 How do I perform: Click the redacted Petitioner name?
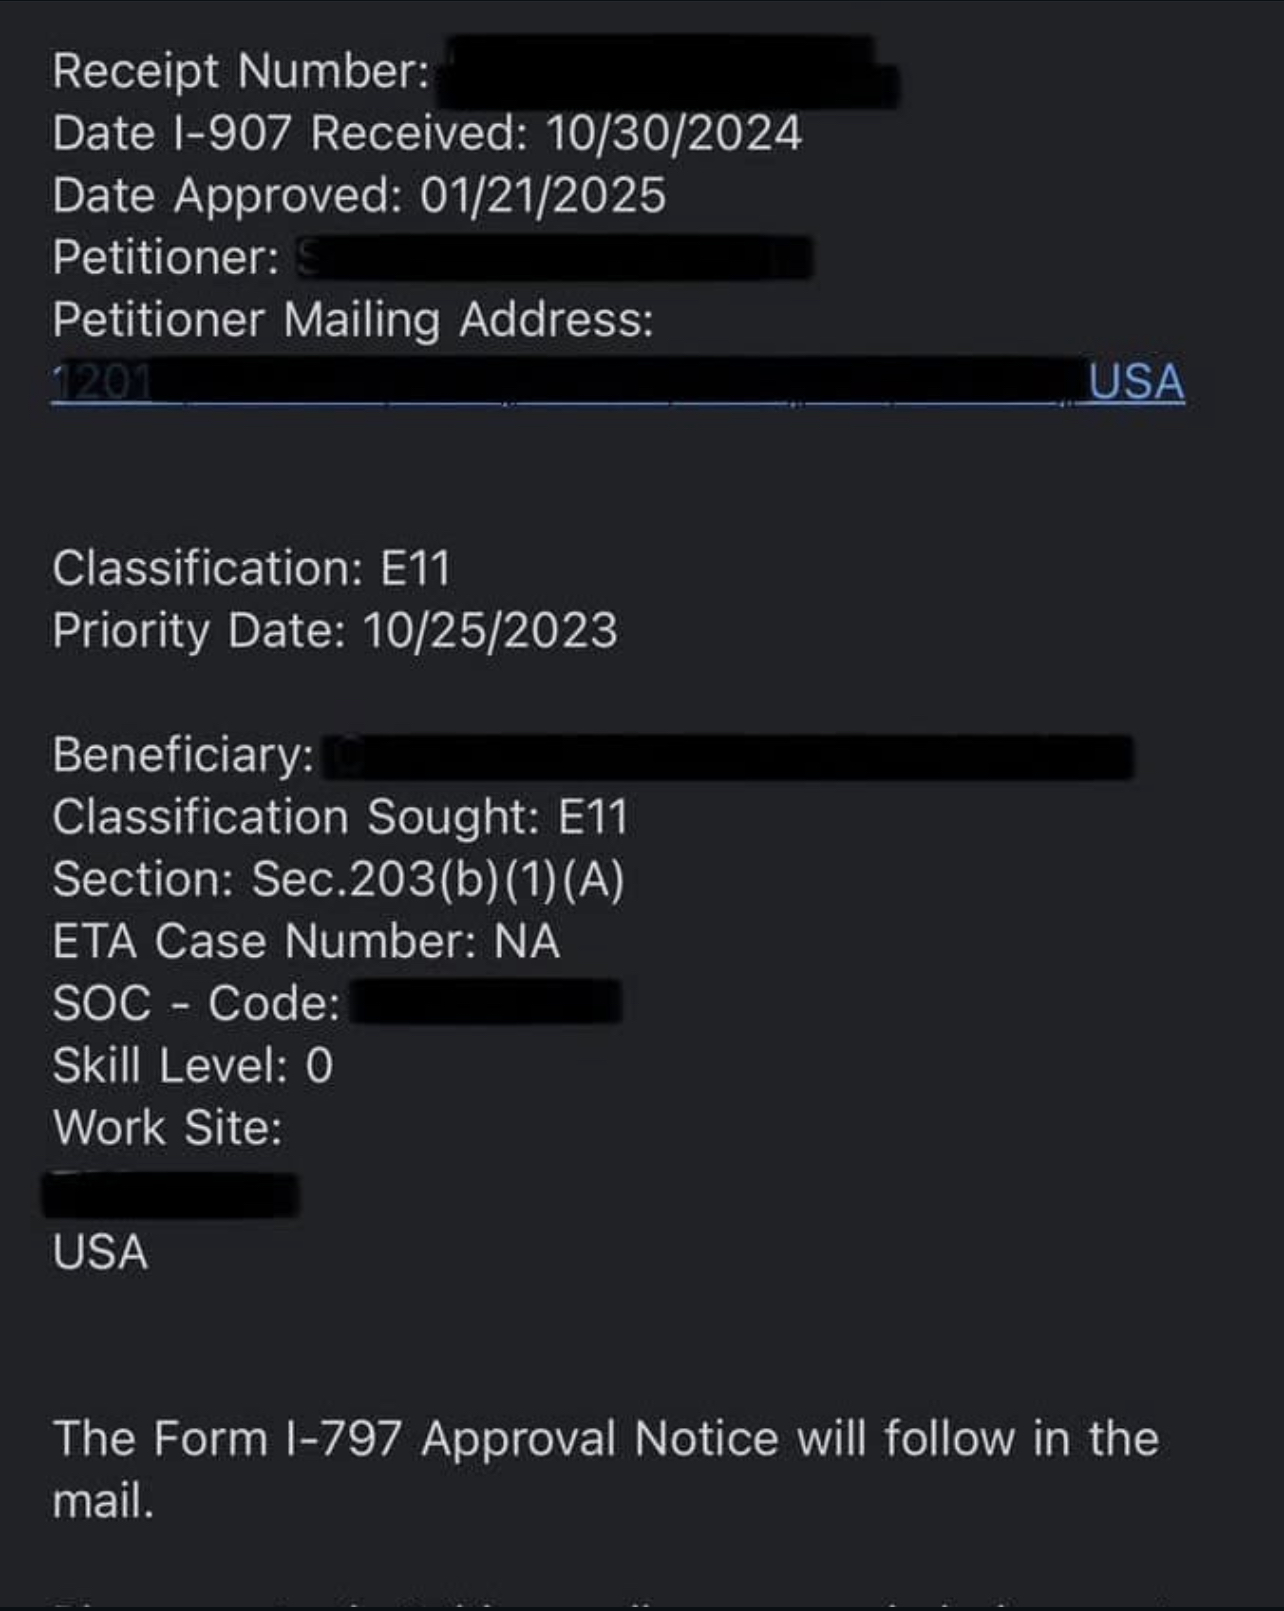point(553,258)
